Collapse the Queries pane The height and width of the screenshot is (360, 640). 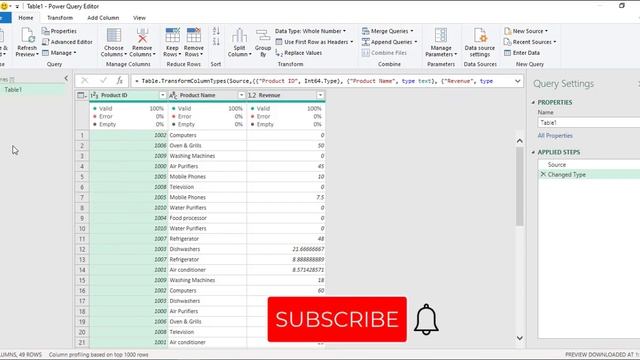click(66, 78)
